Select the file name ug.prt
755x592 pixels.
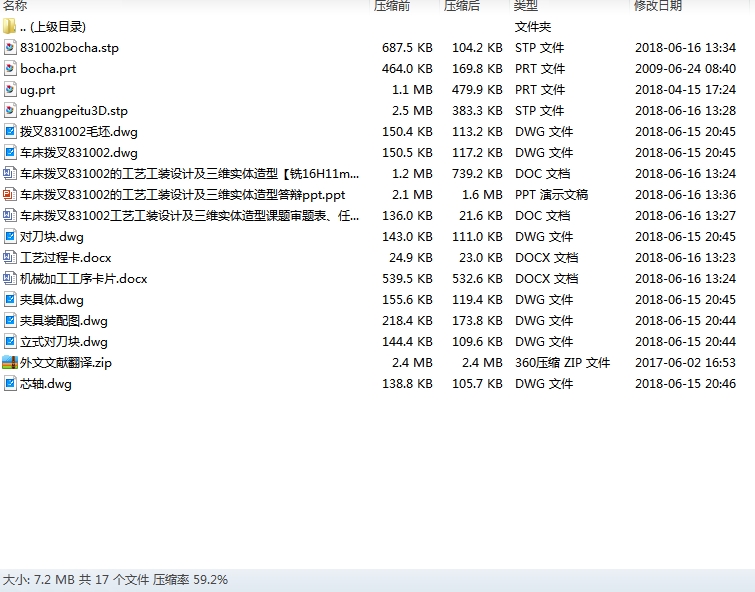coord(38,90)
